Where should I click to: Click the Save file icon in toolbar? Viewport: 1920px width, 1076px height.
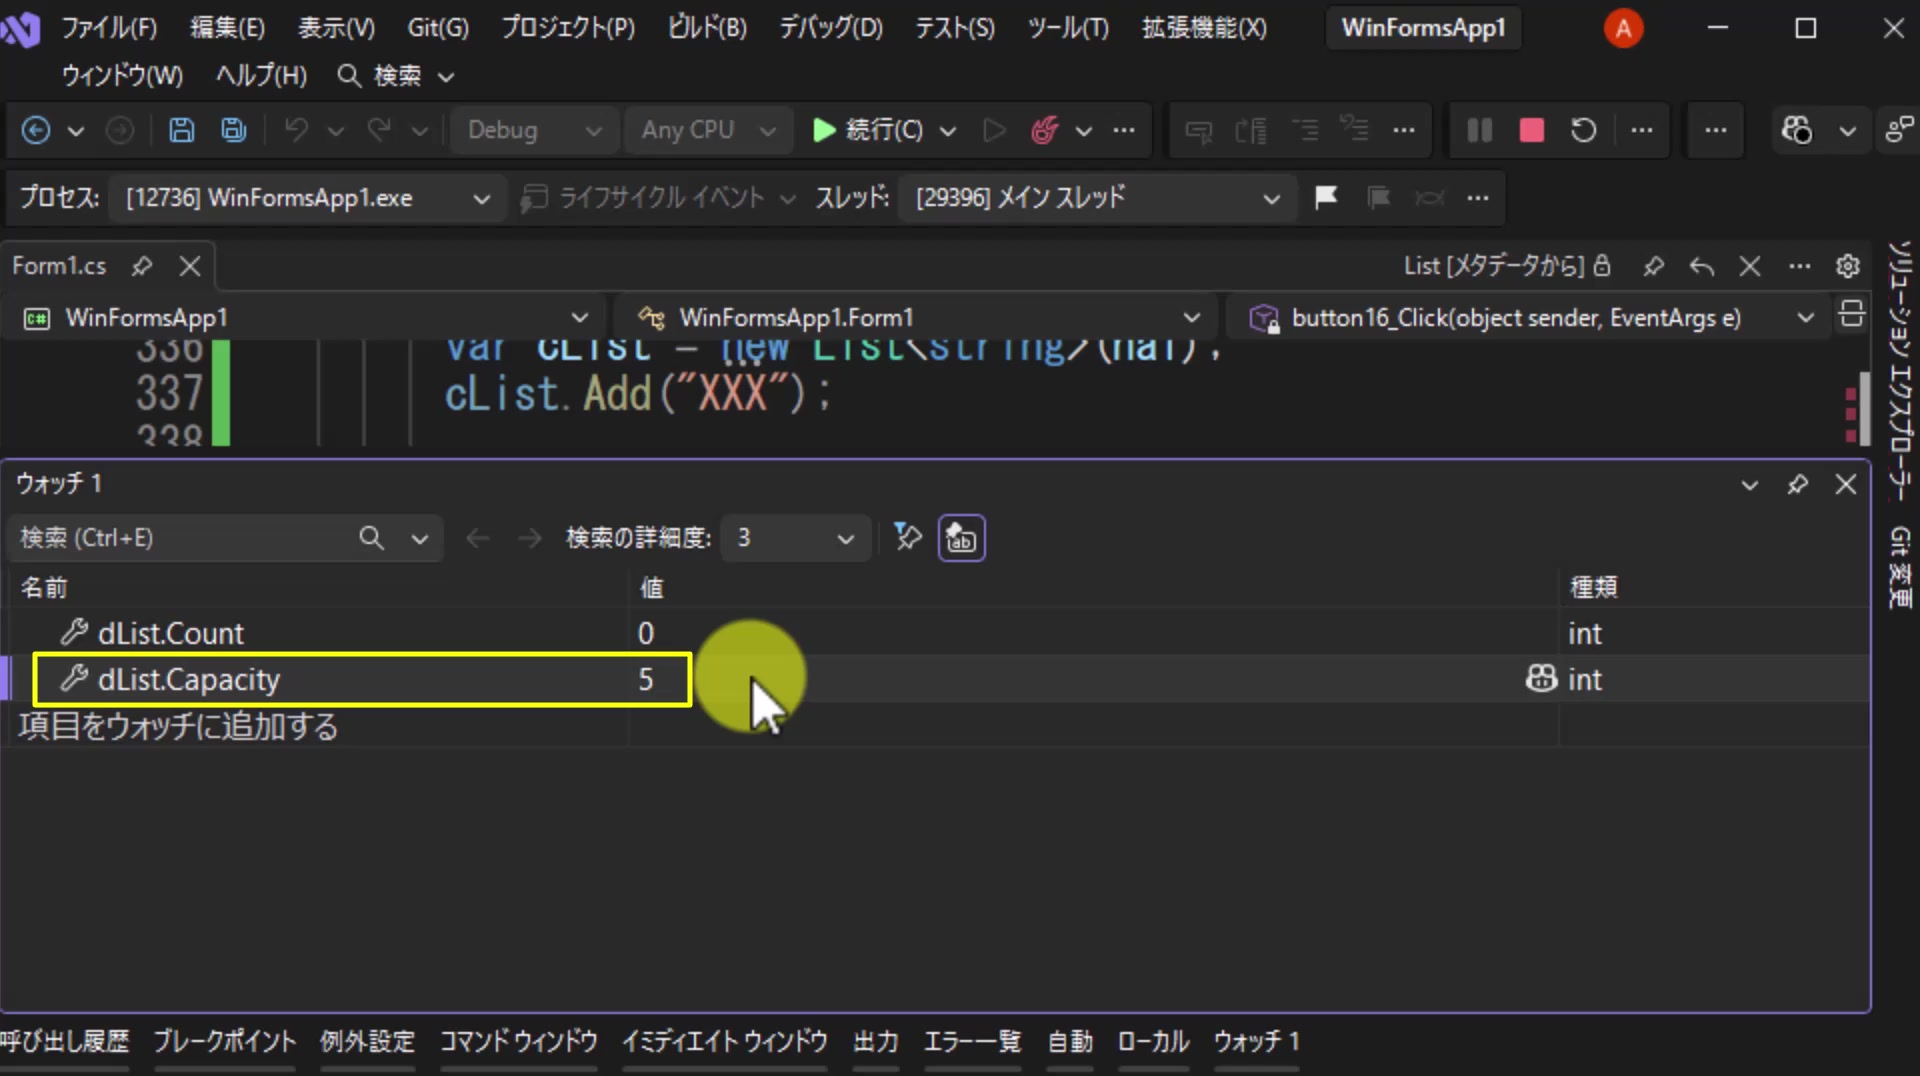[181, 130]
